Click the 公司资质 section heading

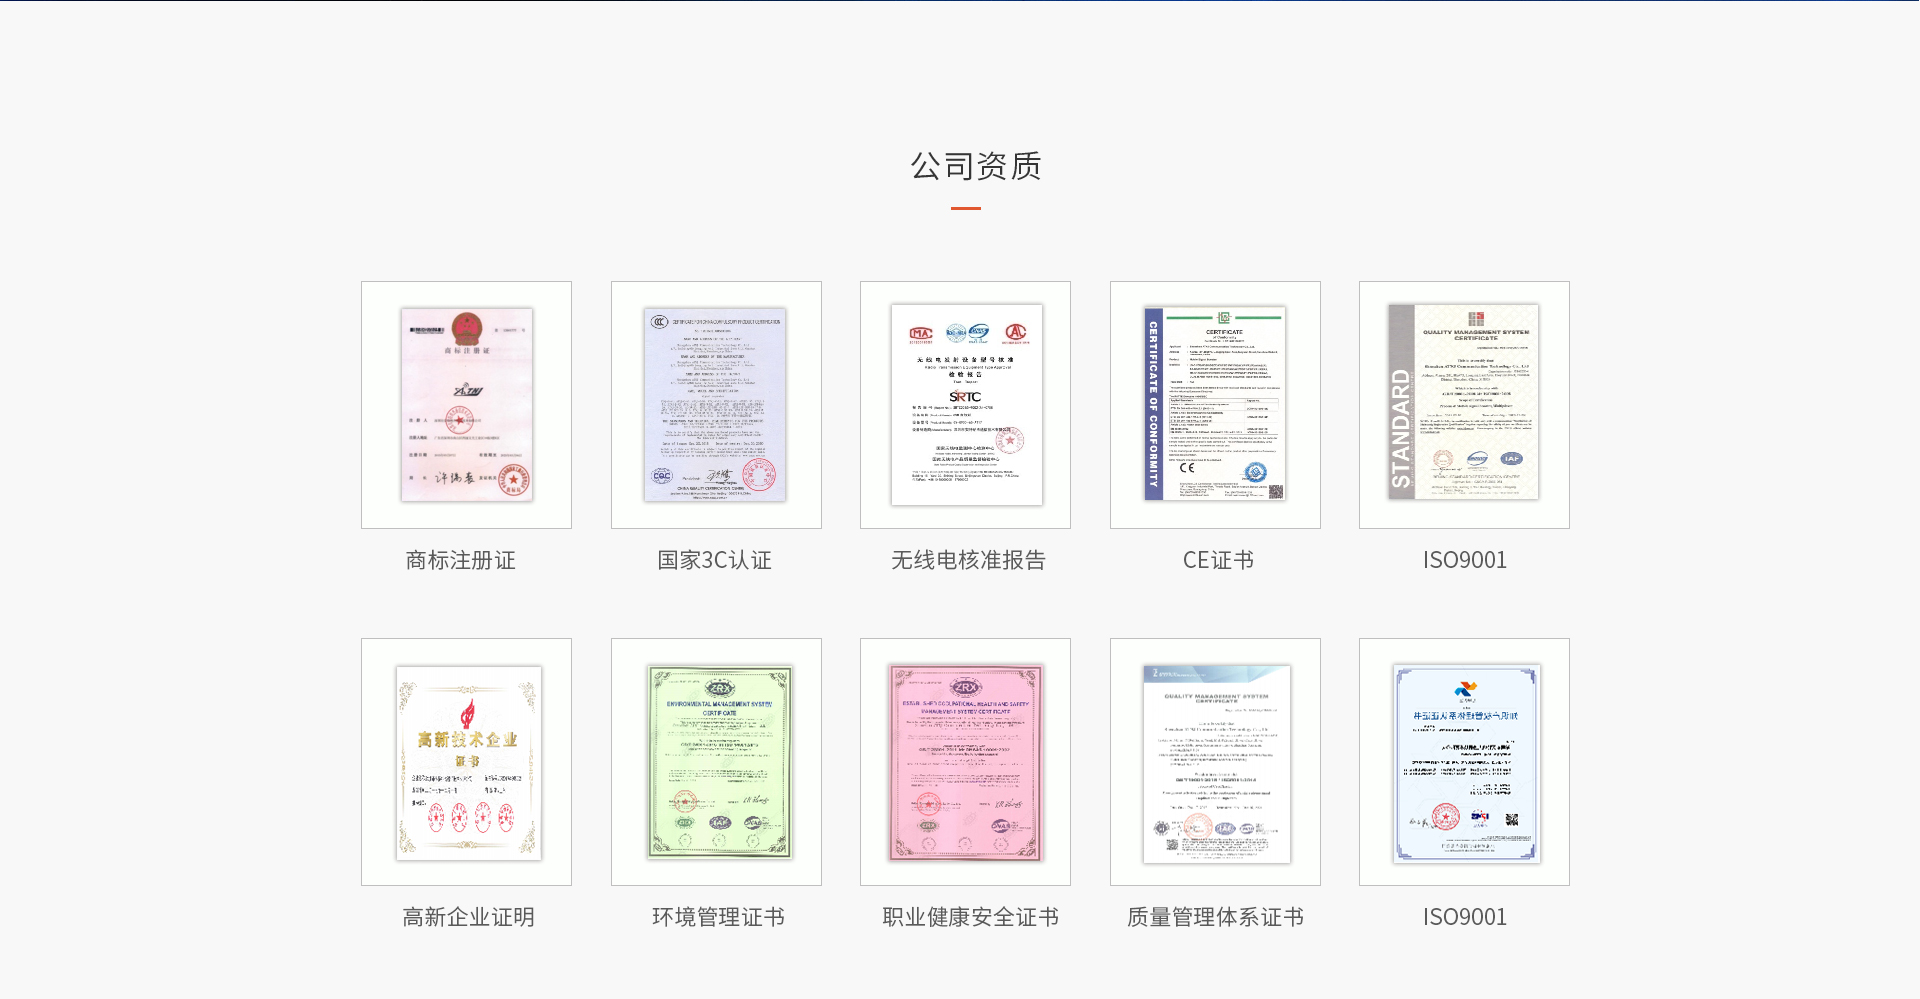(975, 166)
